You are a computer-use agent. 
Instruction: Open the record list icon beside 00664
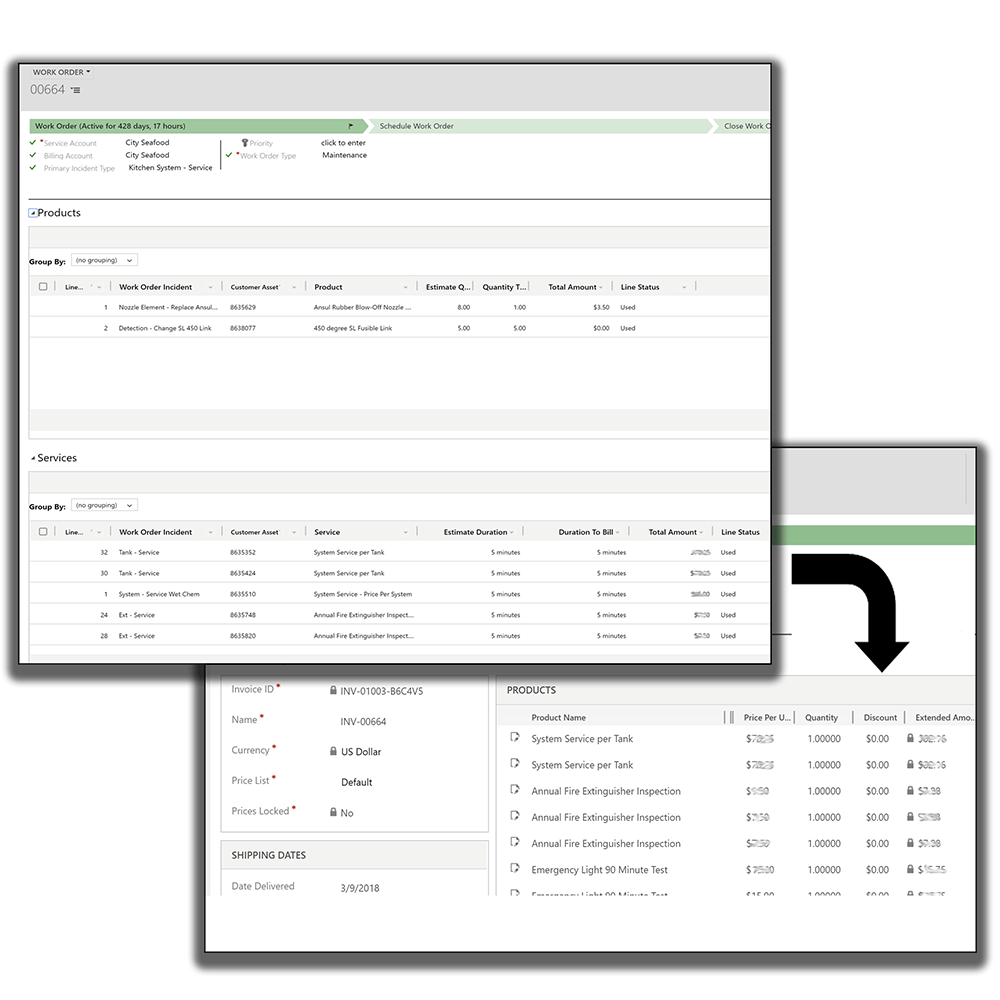(75, 91)
